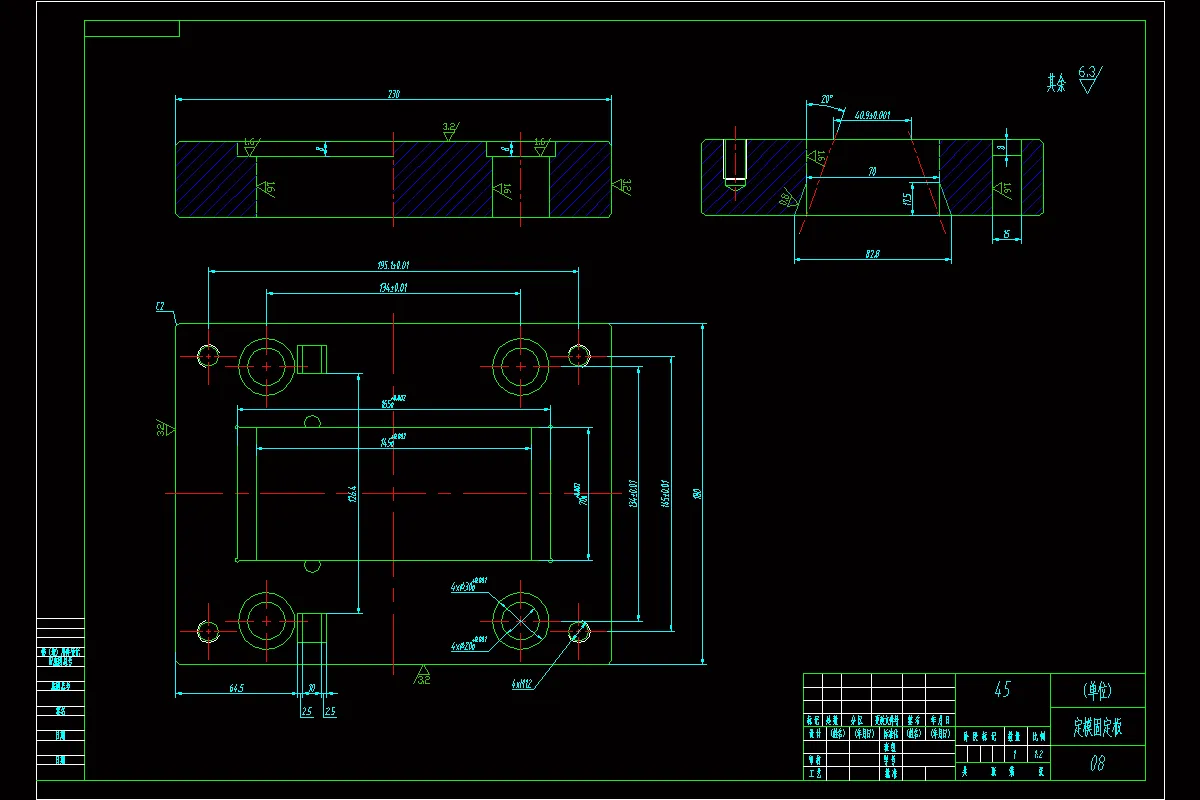Screen dimensions: 1200x800
Task: Select the C2 chamfer label
Action: click(160, 307)
